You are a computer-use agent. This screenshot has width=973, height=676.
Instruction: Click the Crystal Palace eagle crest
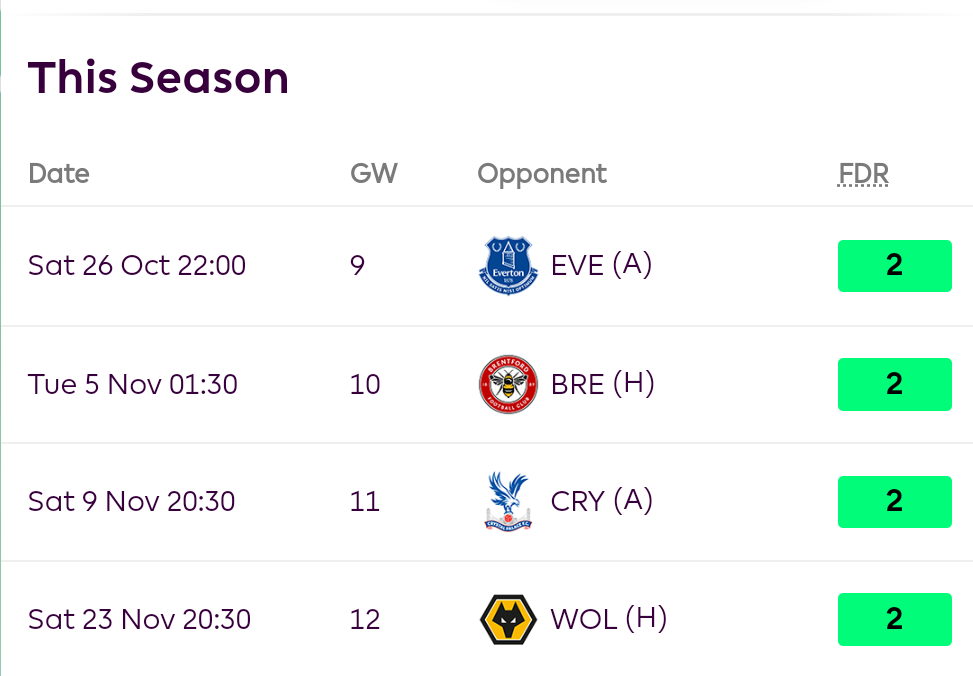(x=508, y=501)
